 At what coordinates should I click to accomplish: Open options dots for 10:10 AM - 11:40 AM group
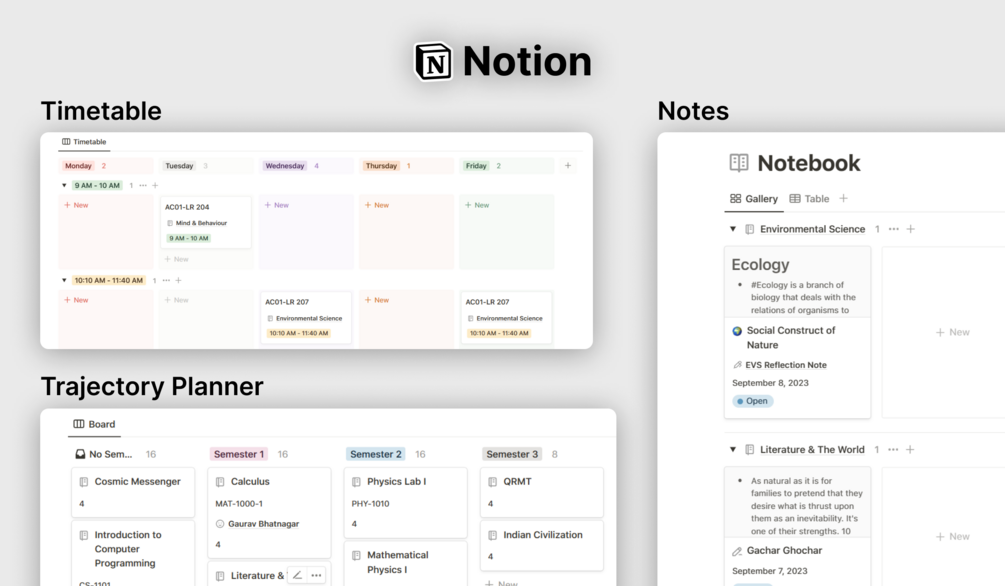point(167,280)
